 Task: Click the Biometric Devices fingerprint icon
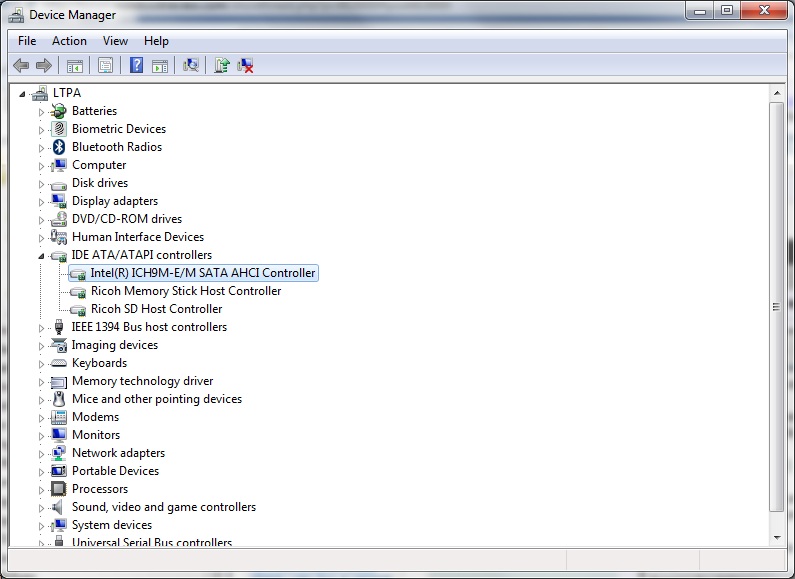[59, 129]
